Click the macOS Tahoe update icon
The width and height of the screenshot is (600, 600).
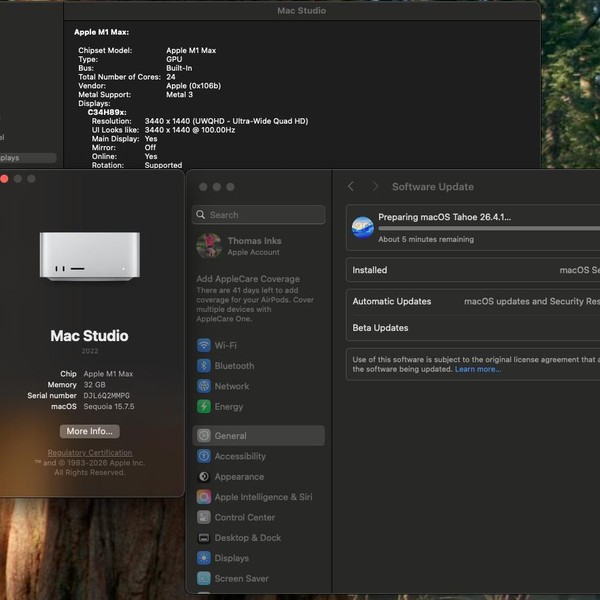click(x=362, y=227)
